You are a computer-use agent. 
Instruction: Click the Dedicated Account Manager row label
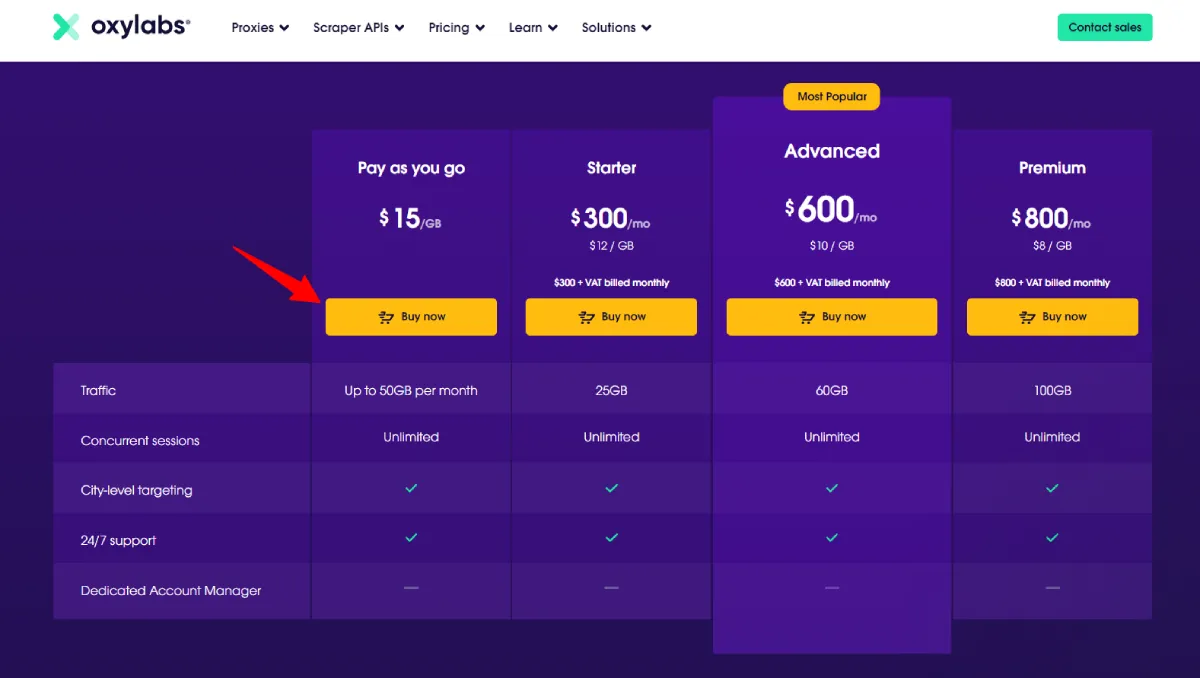(x=171, y=591)
